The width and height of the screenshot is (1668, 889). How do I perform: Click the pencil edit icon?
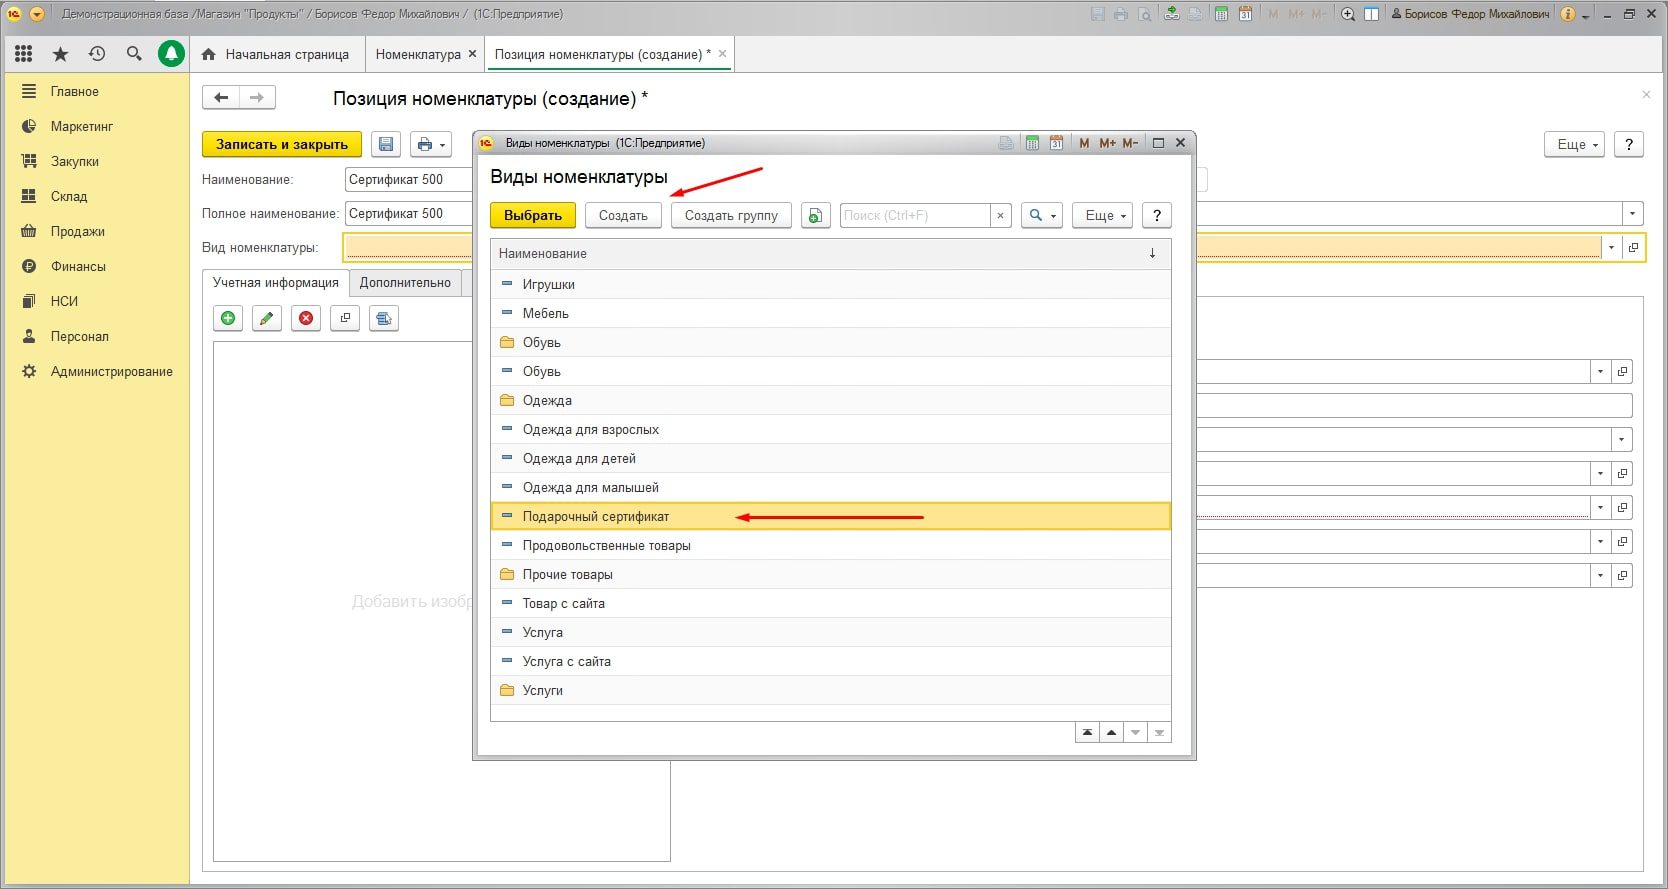[267, 318]
